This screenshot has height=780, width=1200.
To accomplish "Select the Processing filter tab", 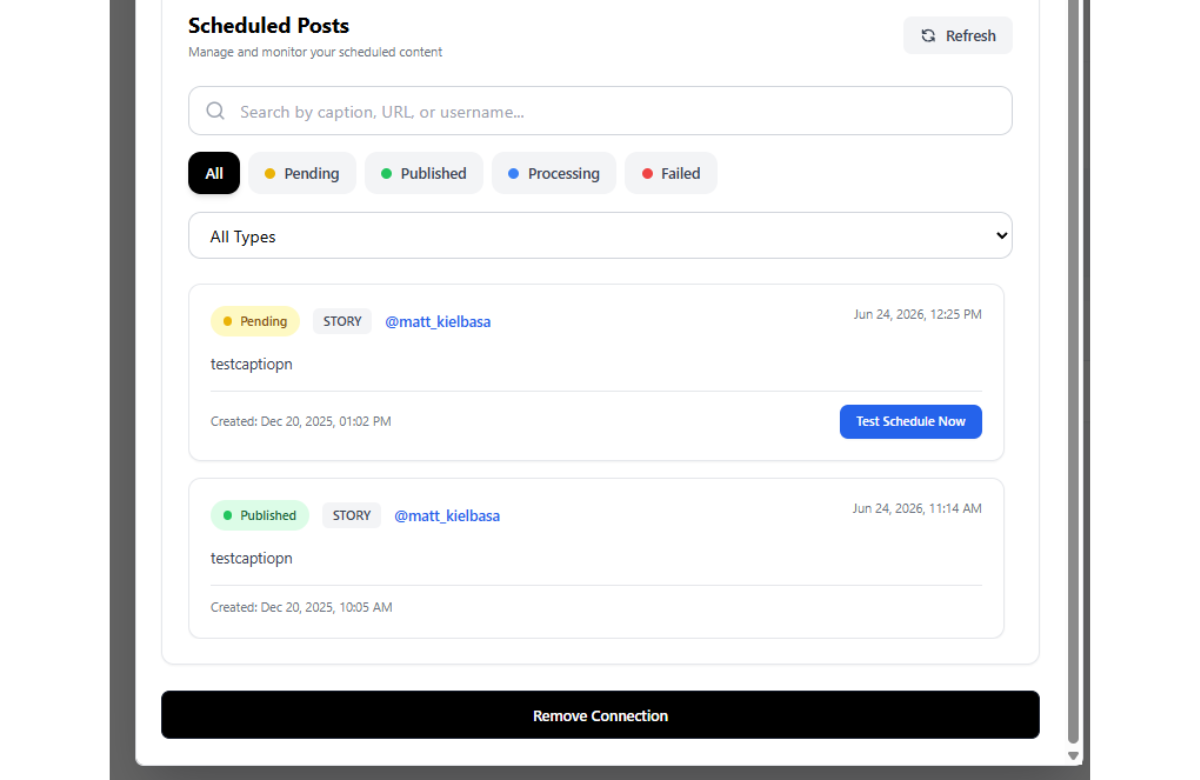I will [x=554, y=173].
